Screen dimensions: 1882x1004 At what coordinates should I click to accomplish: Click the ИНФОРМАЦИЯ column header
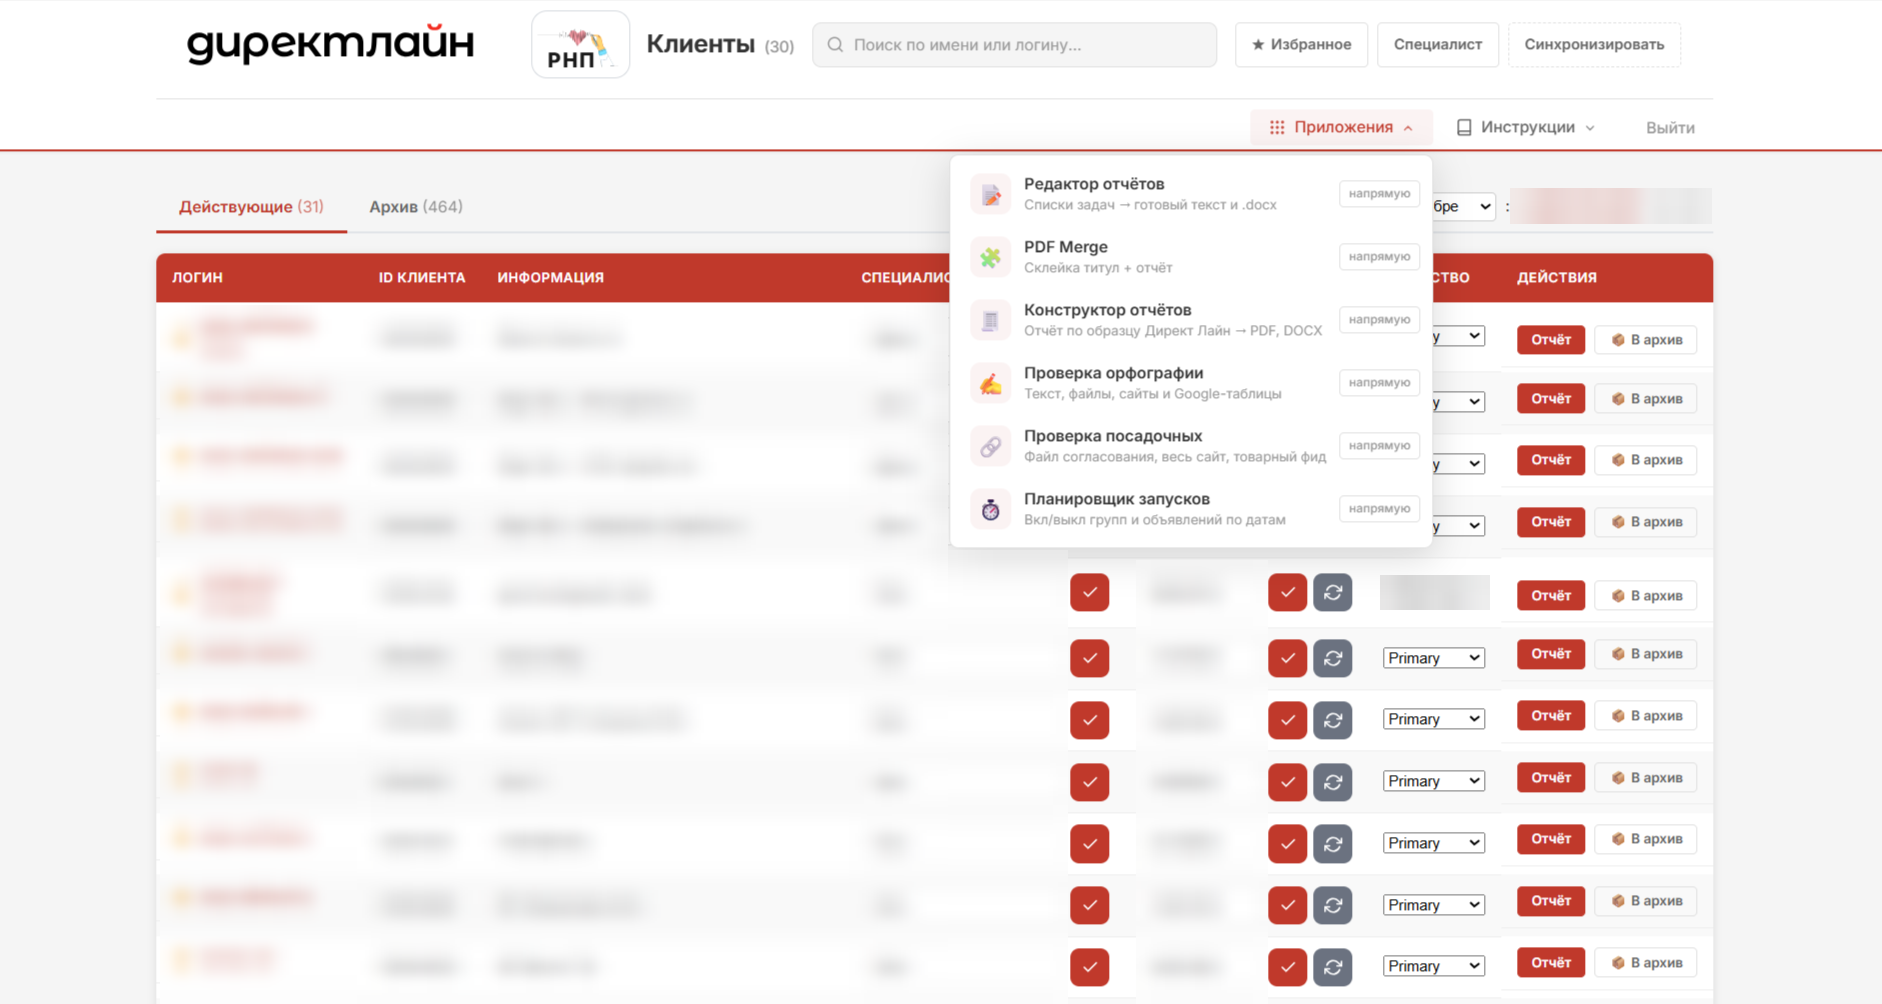point(551,278)
